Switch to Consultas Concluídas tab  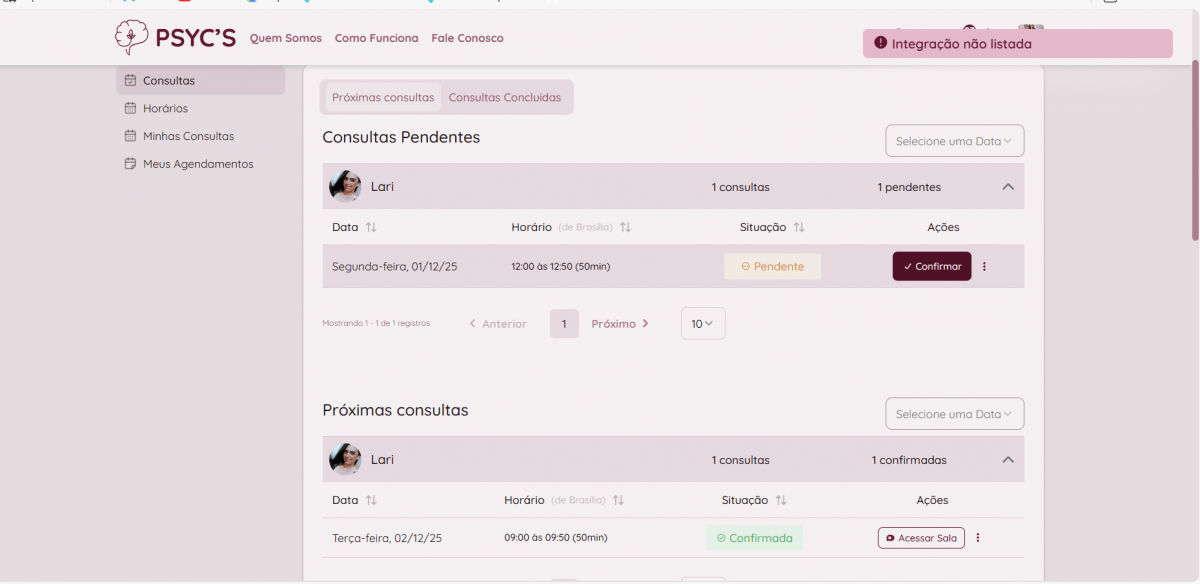[x=505, y=98]
